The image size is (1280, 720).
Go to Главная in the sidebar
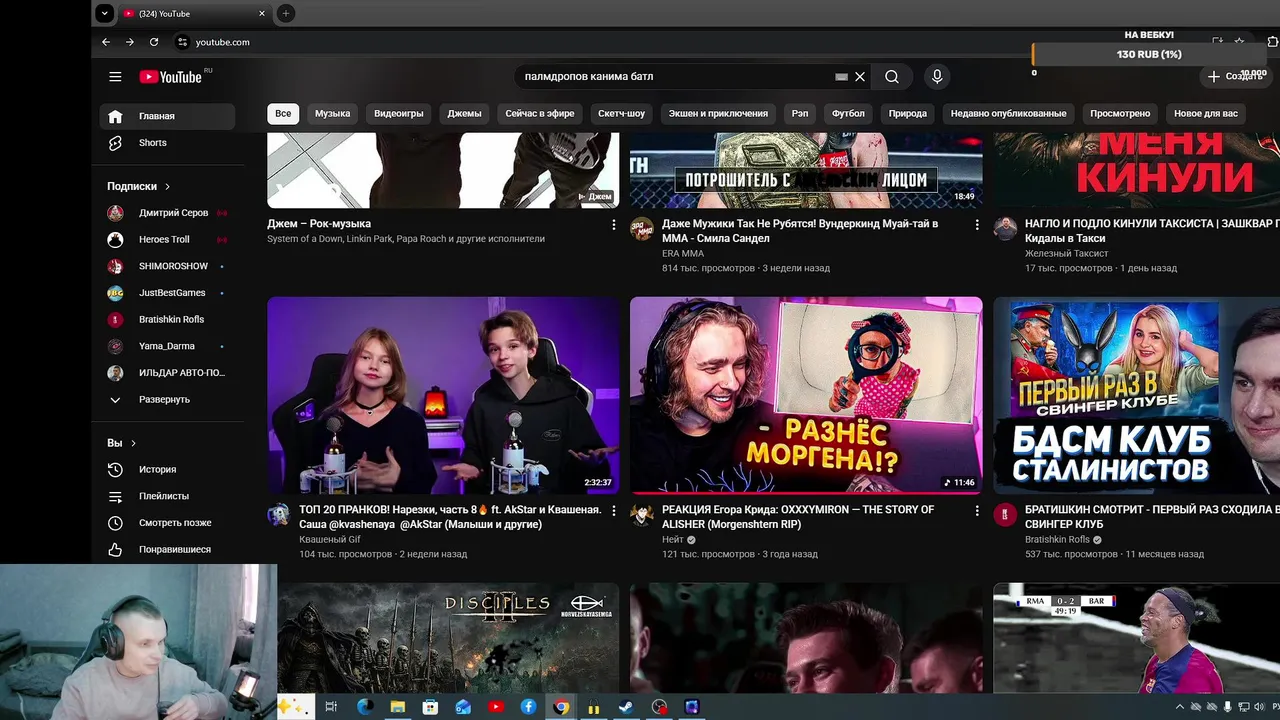167,116
